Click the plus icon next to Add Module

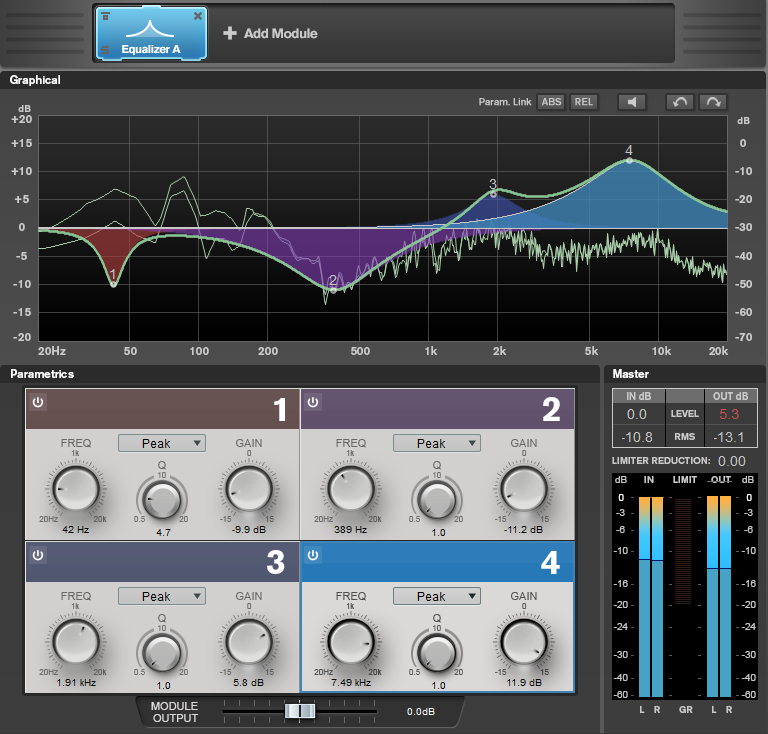coord(230,33)
